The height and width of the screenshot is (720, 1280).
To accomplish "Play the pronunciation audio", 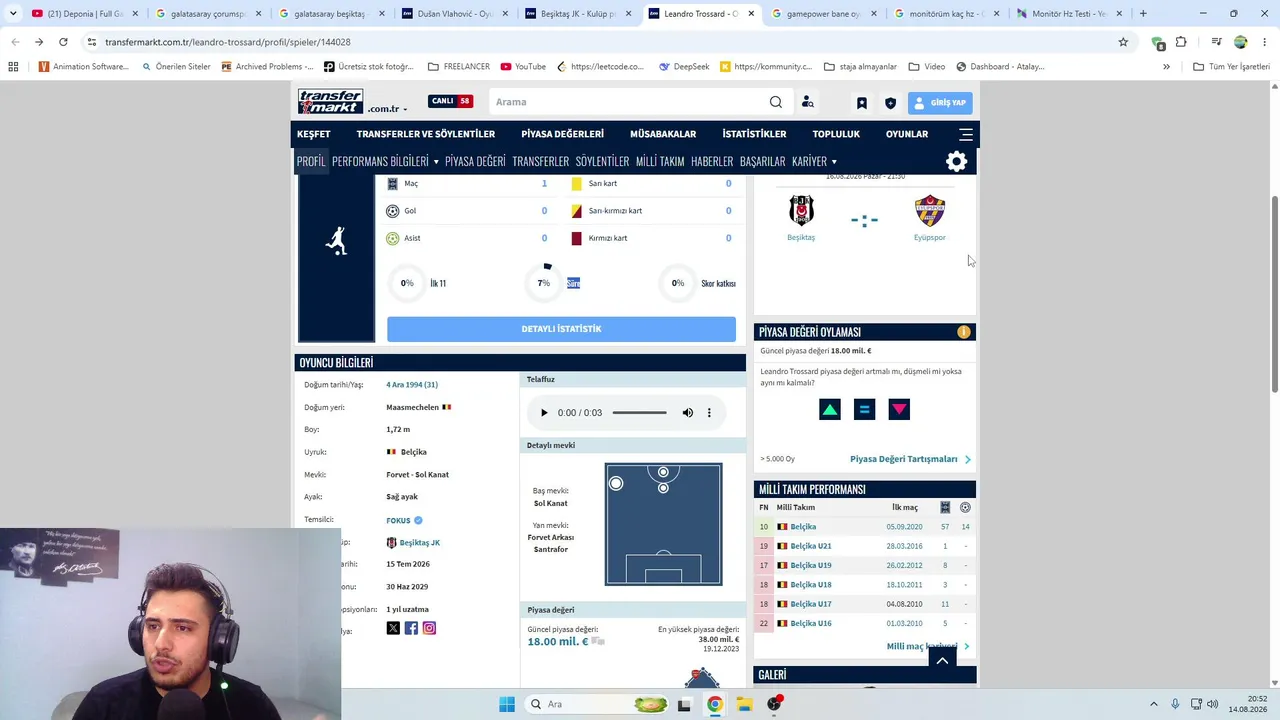I will click(544, 413).
